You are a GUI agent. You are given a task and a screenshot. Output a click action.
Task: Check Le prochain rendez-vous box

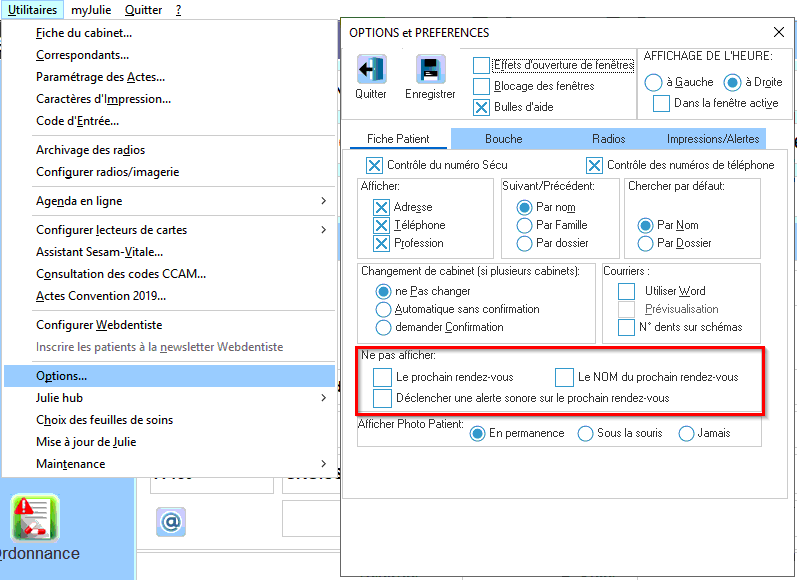coord(382,377)
